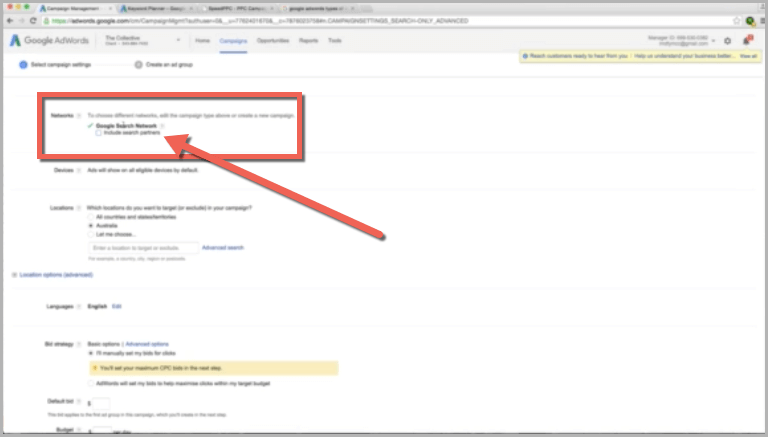Image resolution: width=768 pixels, height=437 pixels.
Task: Expand Location options (advanced) section
Action: coord(14,275)
